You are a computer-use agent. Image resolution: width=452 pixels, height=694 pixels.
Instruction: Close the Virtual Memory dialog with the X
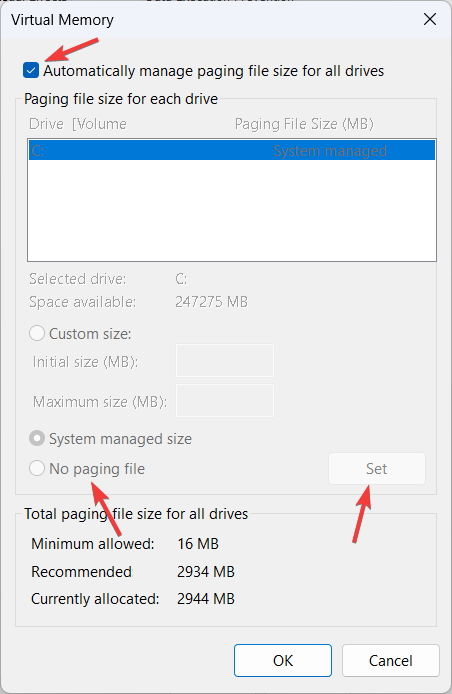tap(429, 19)
